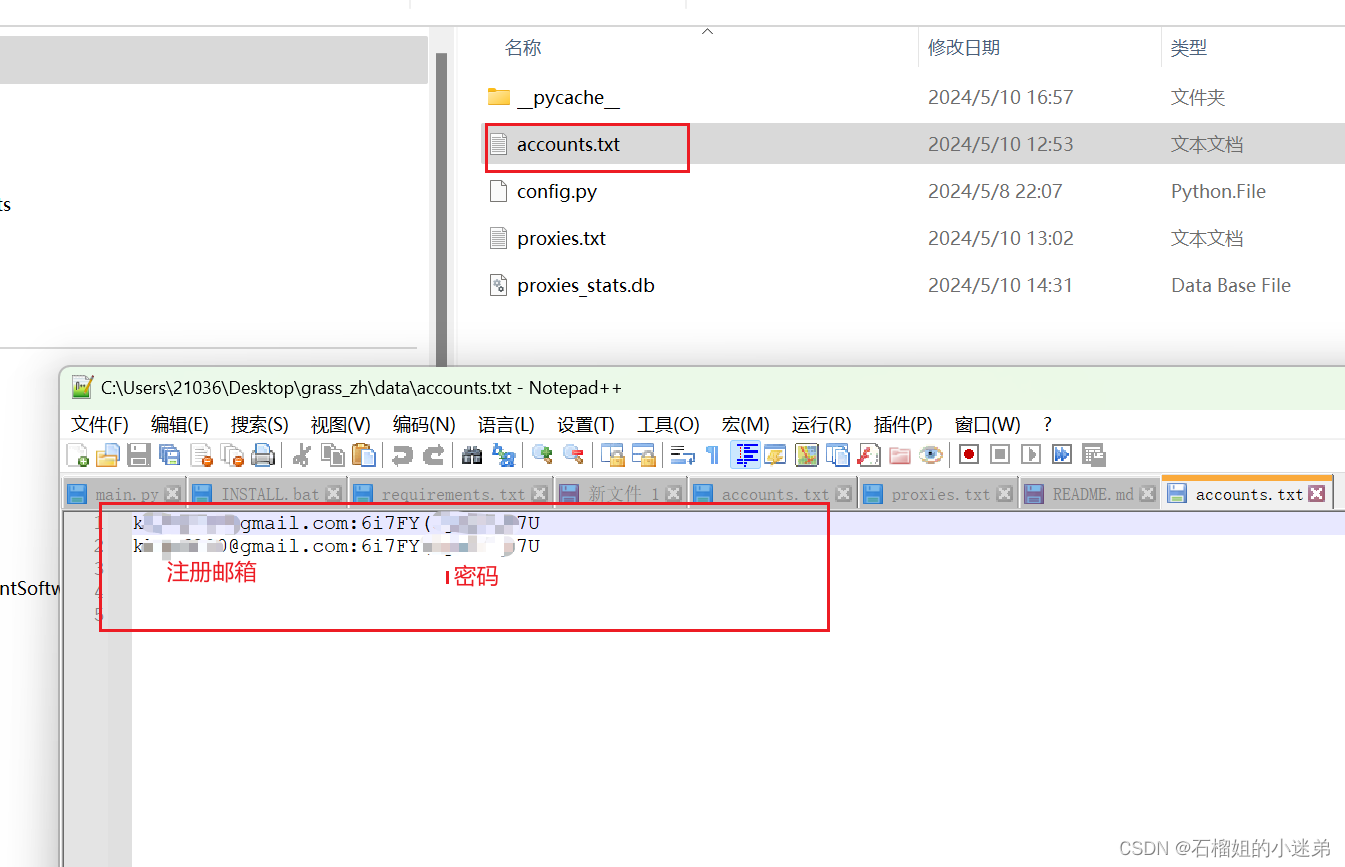Toggle synchronized vertical scrolling icon
This screenshot has width=1345, height=867.
pos(612,455)
